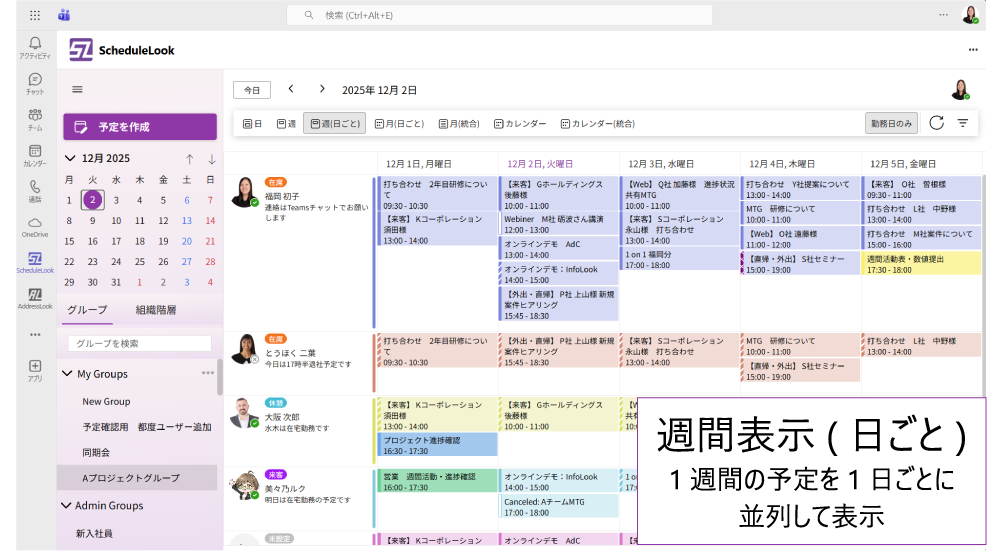Collapse the My Groups section
1000x551 pixels.
67,374
